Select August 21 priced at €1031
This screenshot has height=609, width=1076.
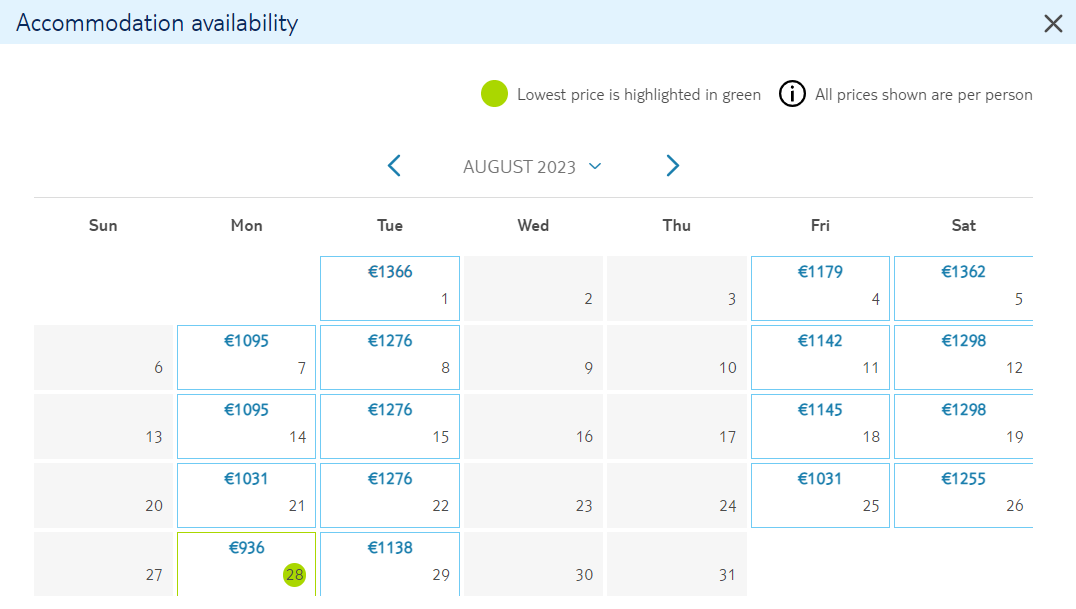(246, 496)
